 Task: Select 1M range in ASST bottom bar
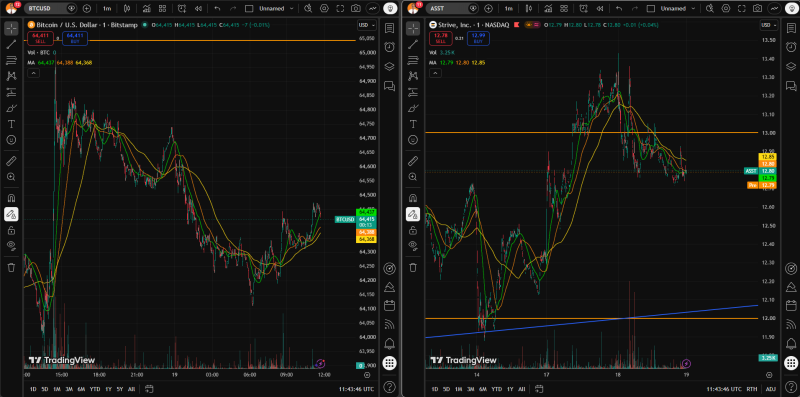pyautogui.click(x=459, y=389)
